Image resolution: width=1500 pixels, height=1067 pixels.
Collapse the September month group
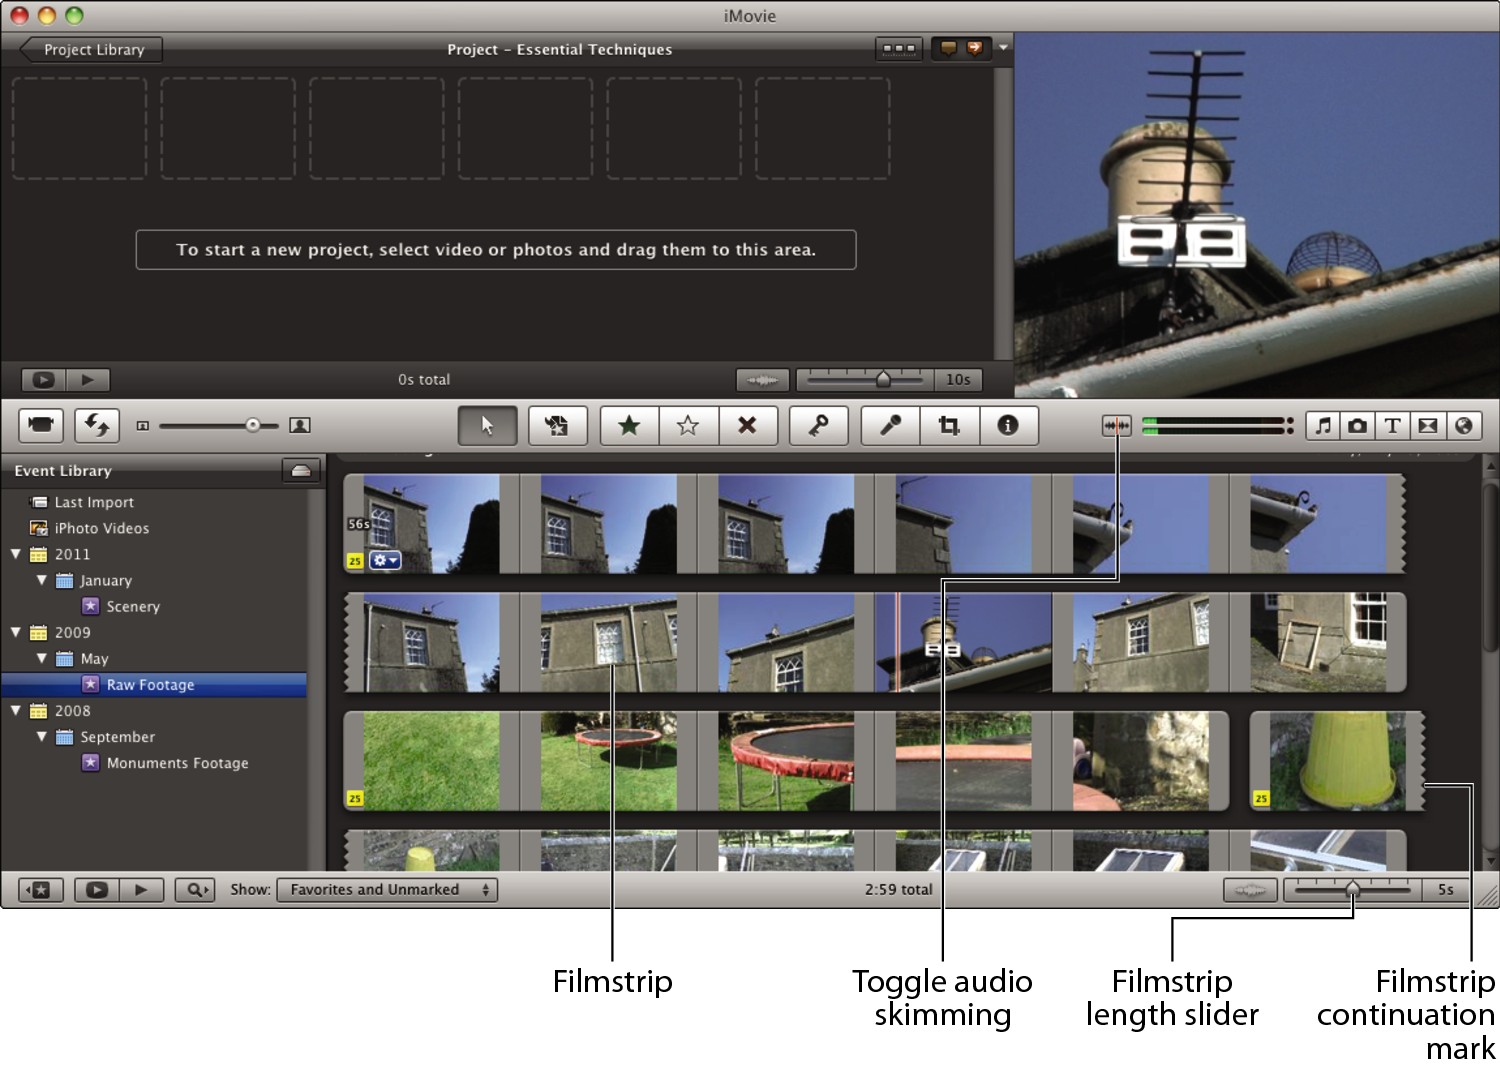pos(42,736)
